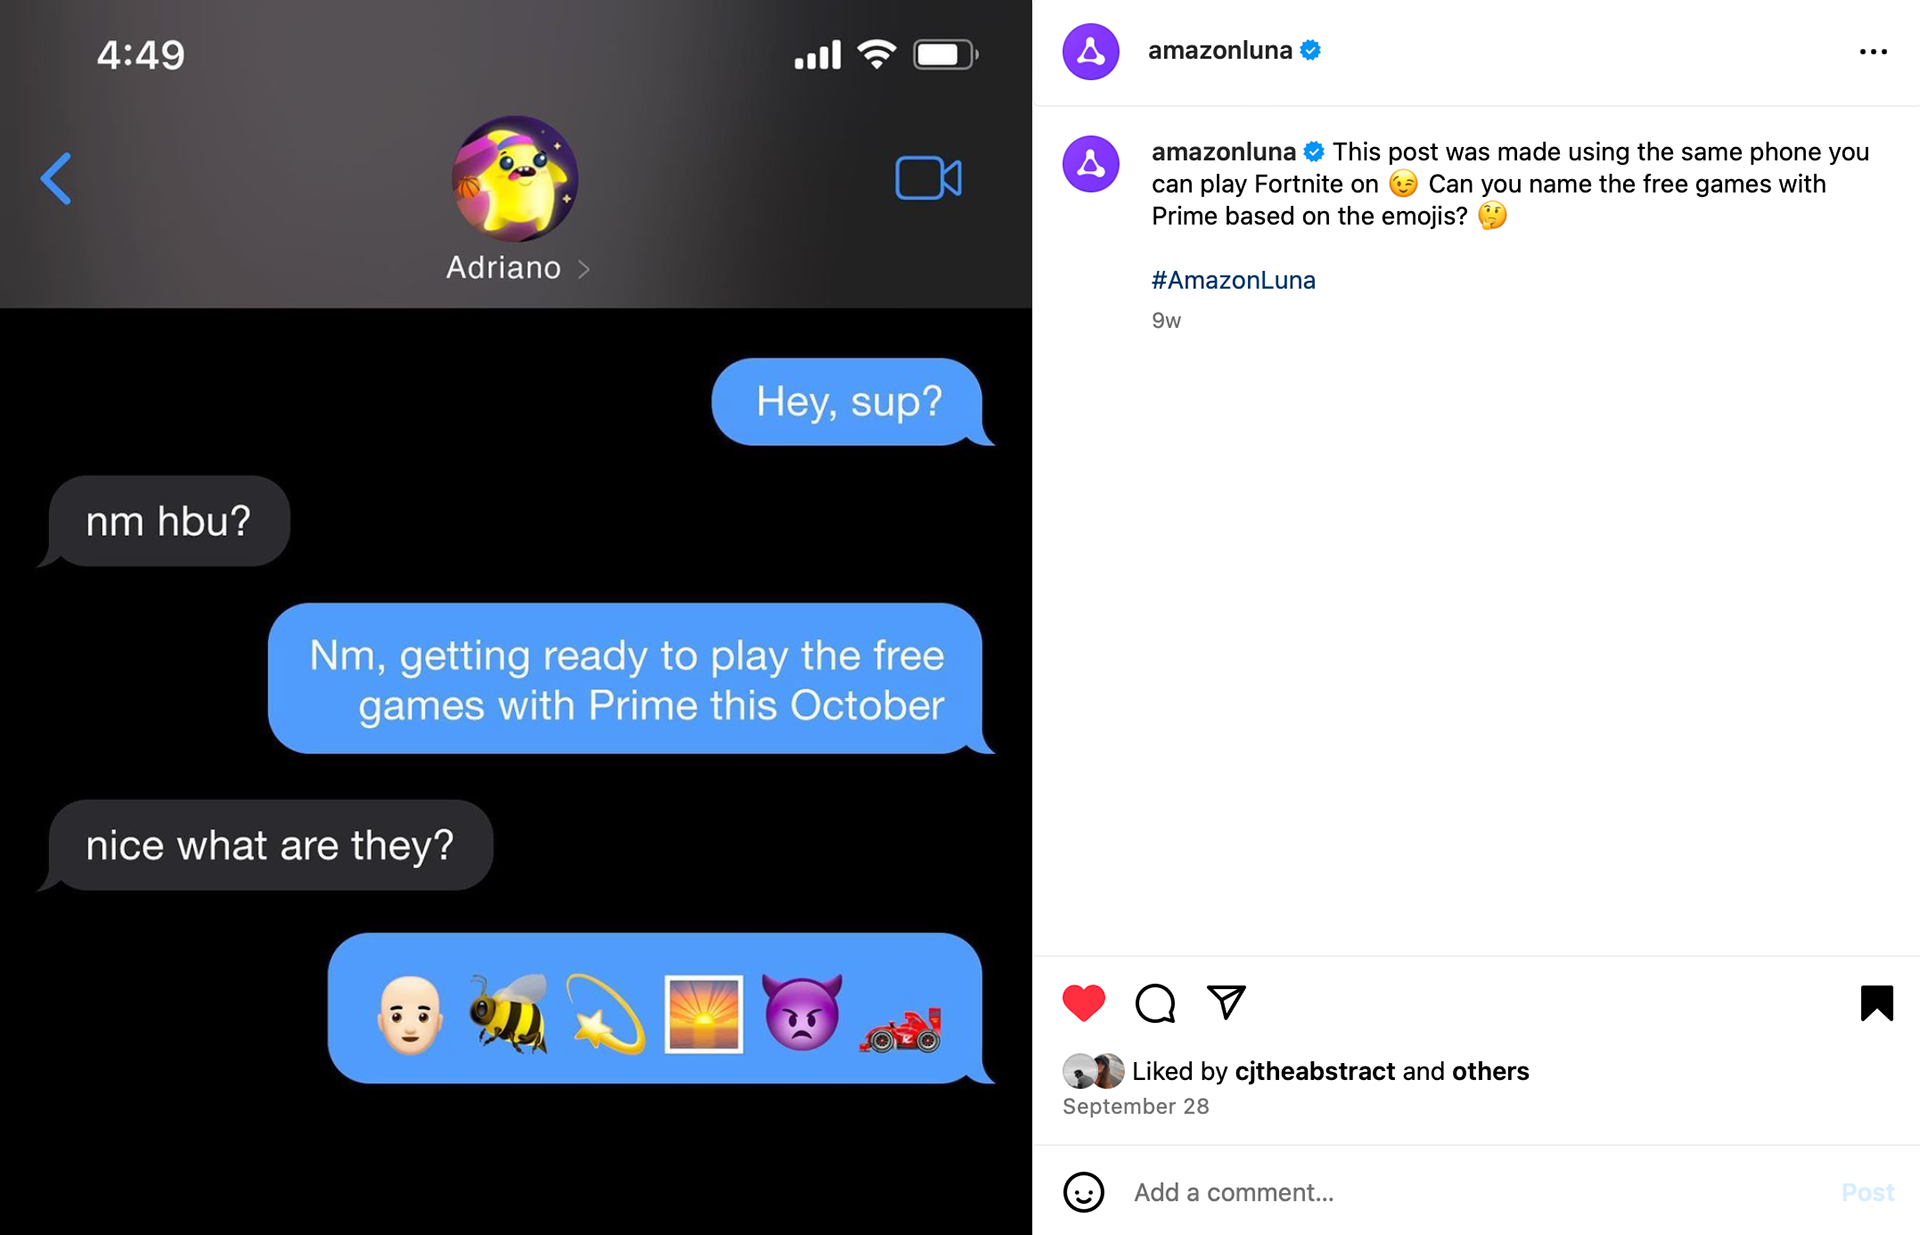Share post using paper plane icon
This screenshot has width=1920, height=1235.
pyautogui.click(x=1226, y=1002)
